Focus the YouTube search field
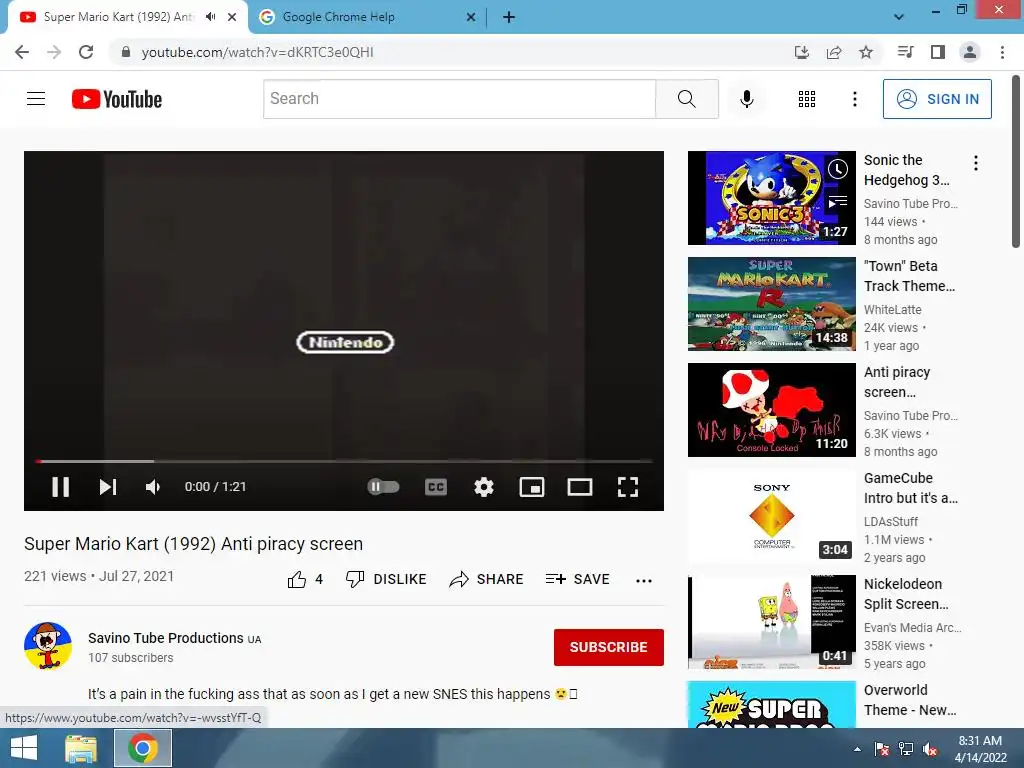1024x768 pixels. click(459, 99)
